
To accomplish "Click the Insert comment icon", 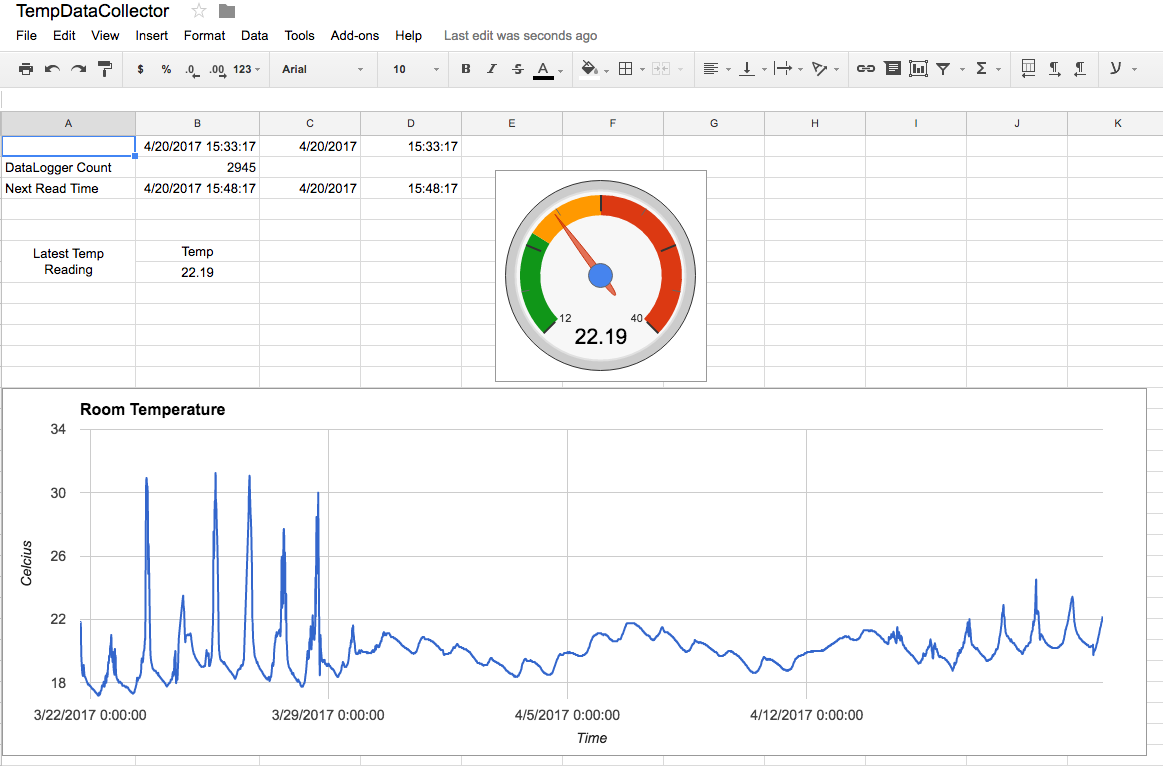I will [892, 69].
